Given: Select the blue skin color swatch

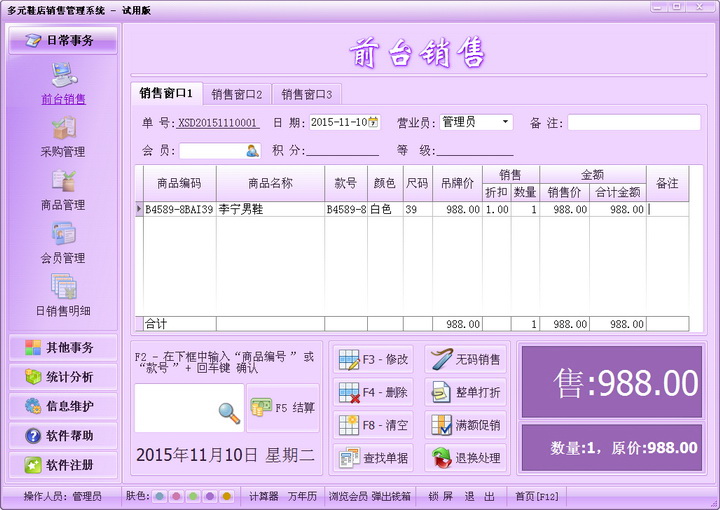Looking at the screenshot, I should 159,496.
